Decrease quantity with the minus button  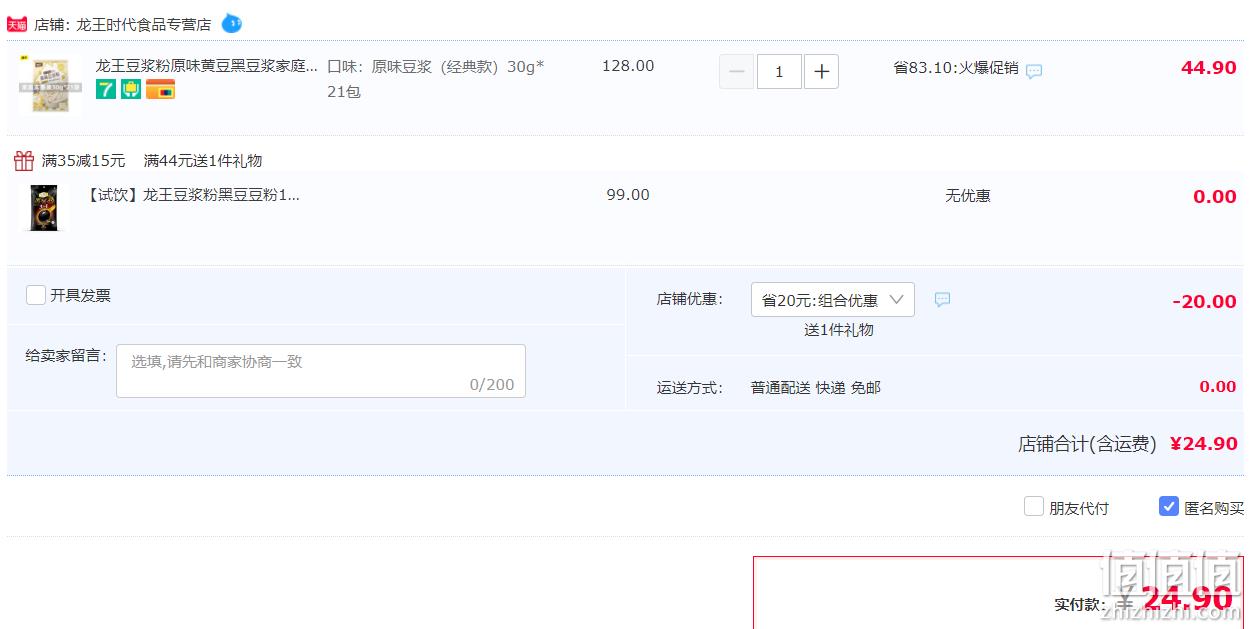pyautogui.click(x=737, y=72)
